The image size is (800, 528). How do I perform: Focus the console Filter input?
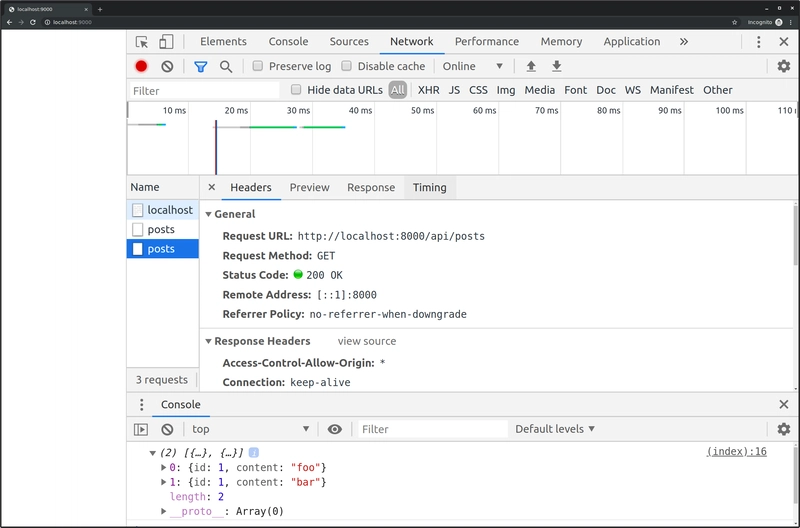[x=433, y=430]
